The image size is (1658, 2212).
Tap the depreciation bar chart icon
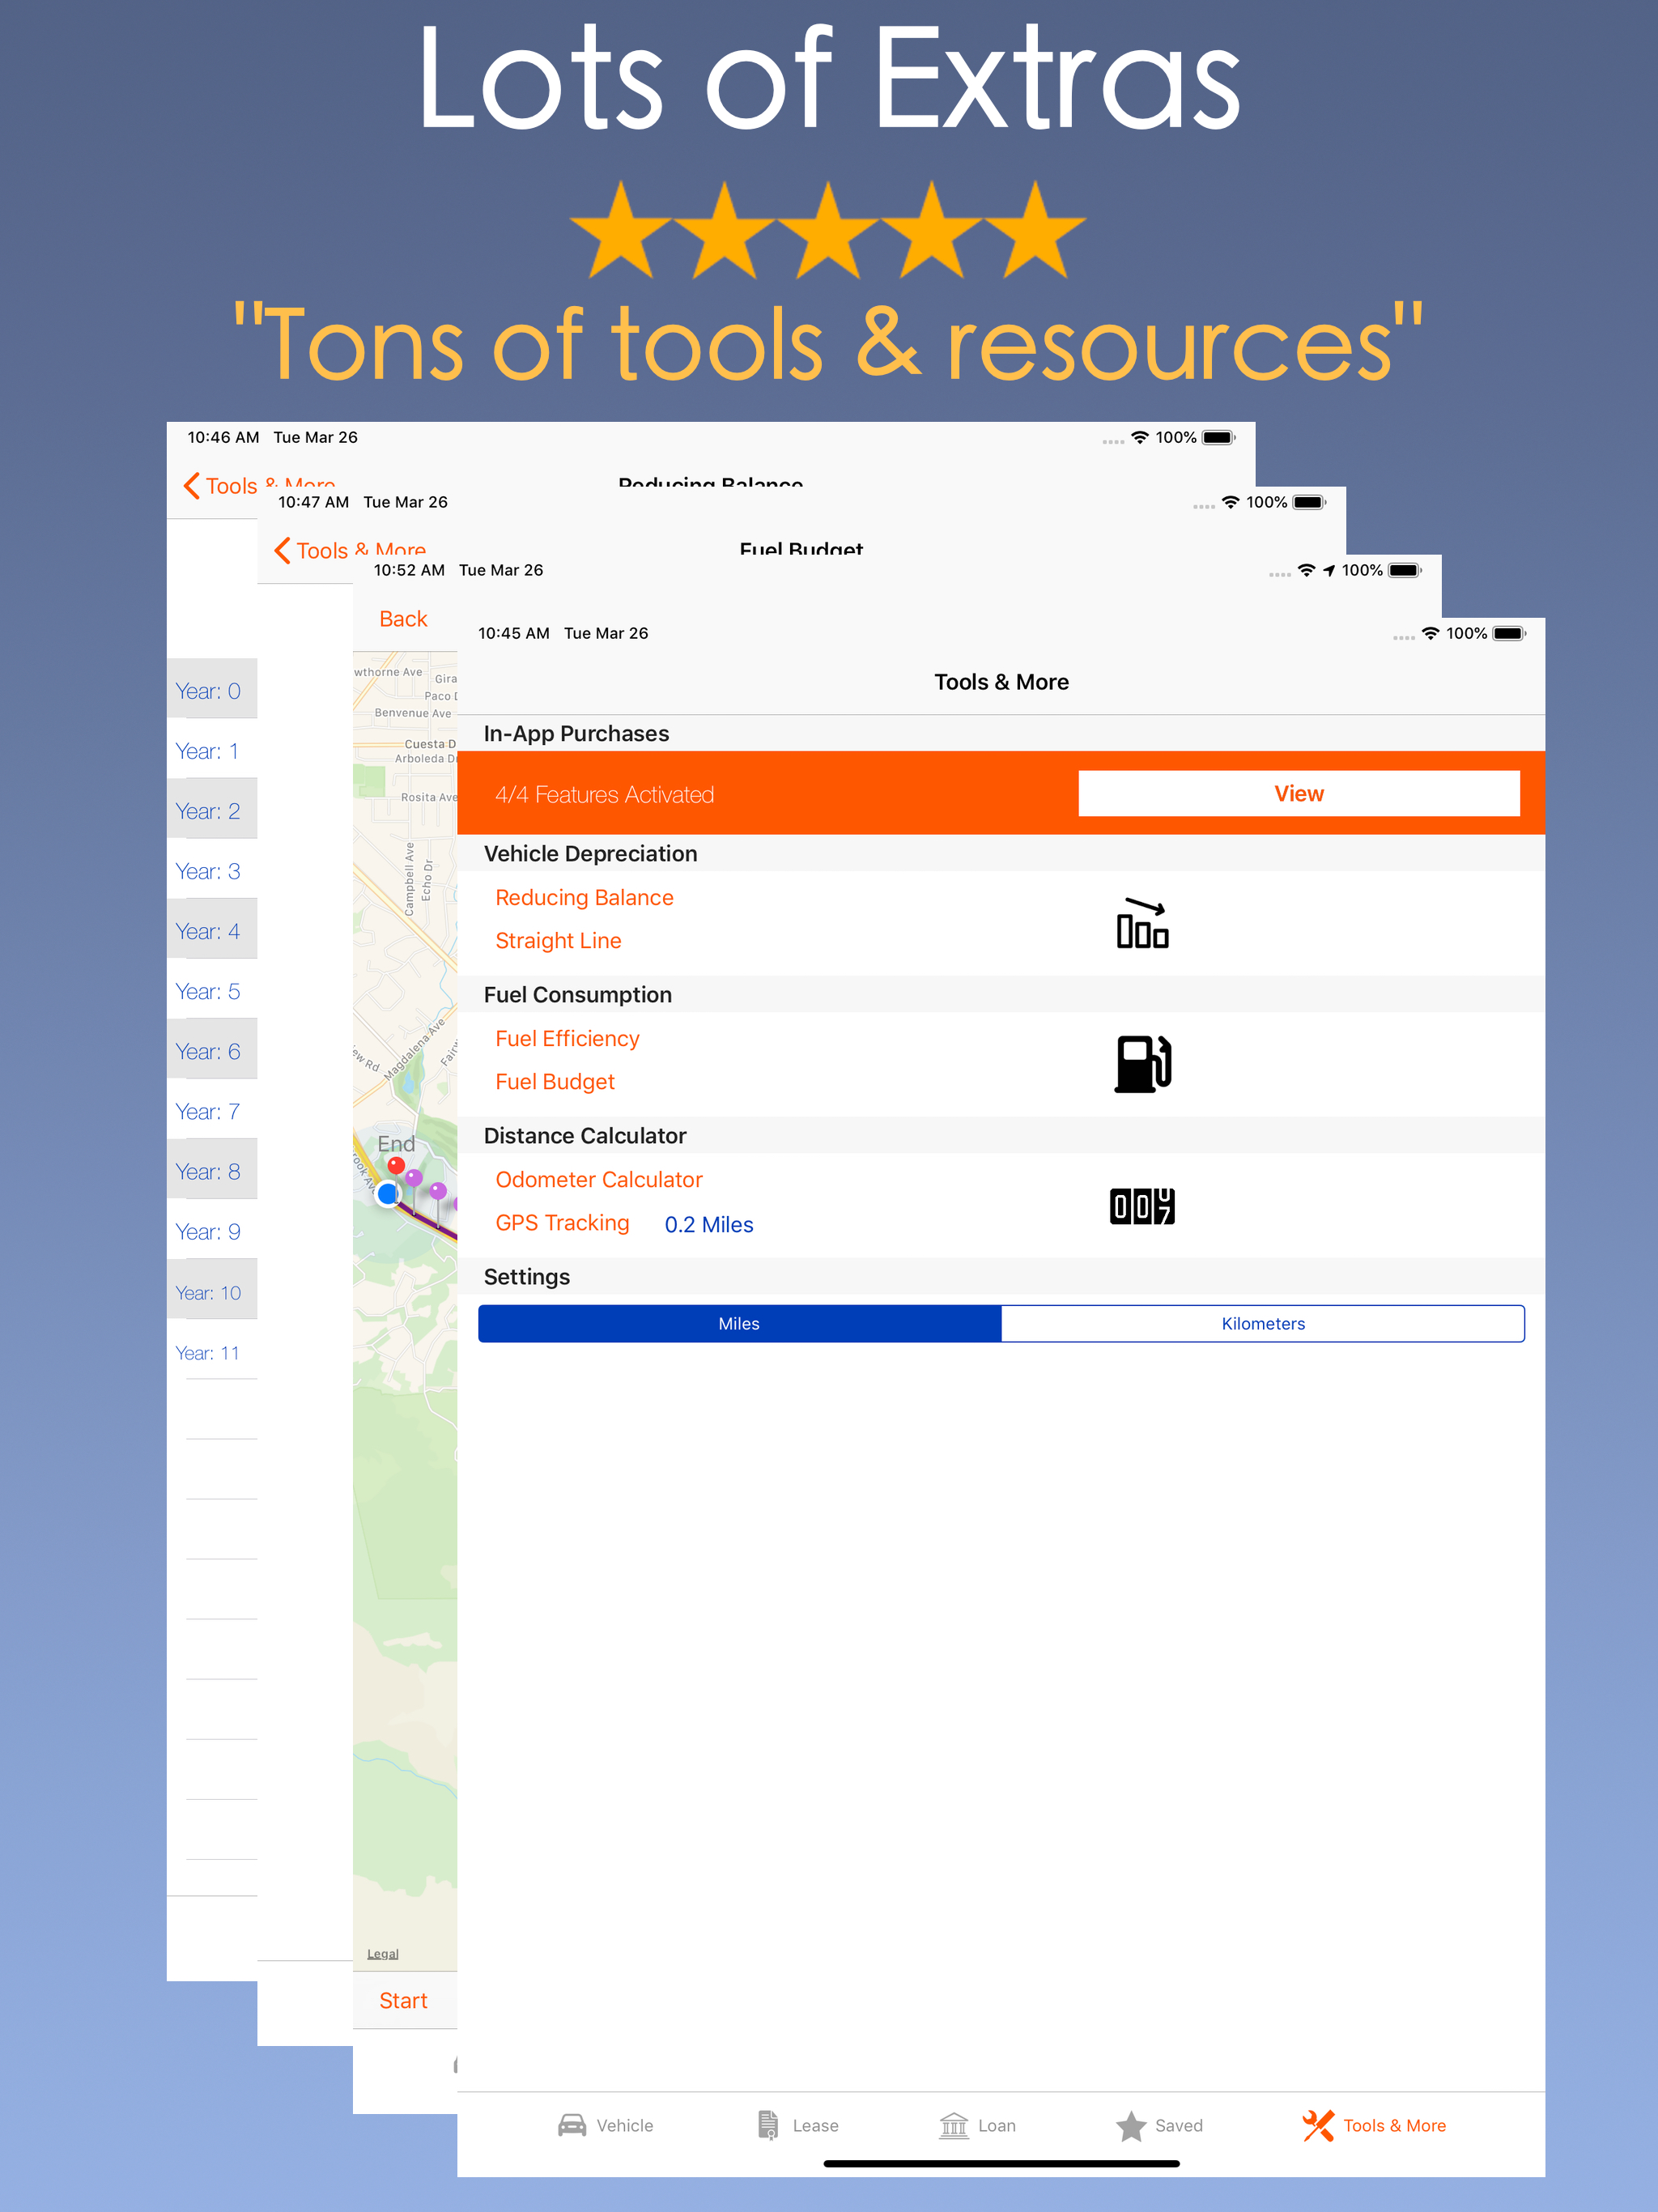coord(1142,922)
